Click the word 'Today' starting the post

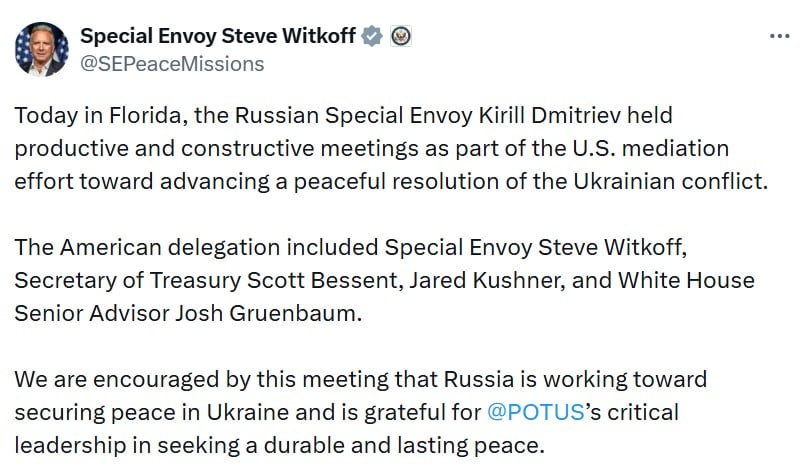(x=43, y=116)
